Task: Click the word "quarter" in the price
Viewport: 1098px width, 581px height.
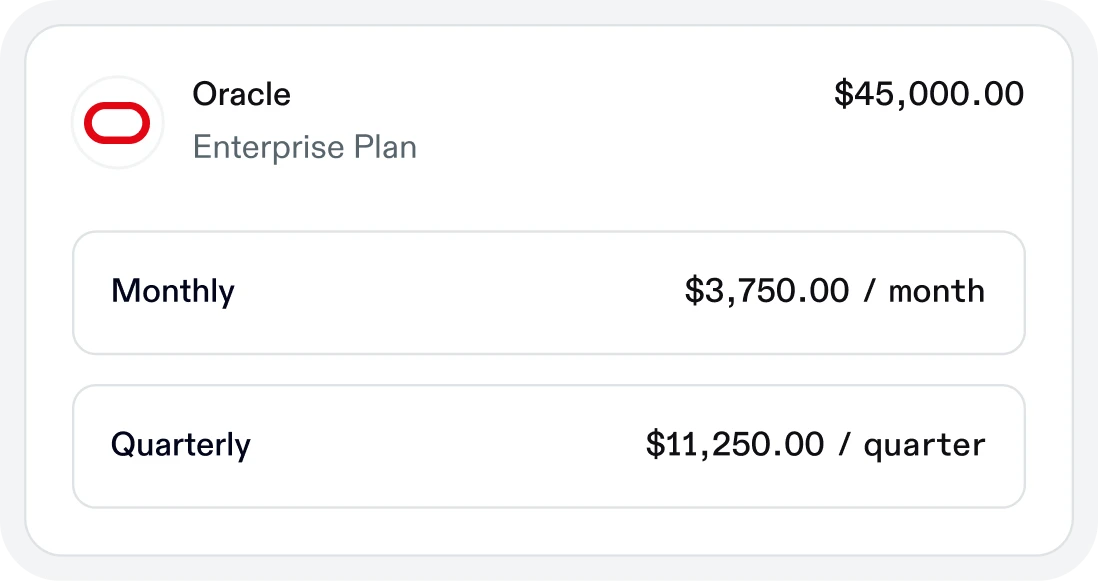Action: (925, 445)
